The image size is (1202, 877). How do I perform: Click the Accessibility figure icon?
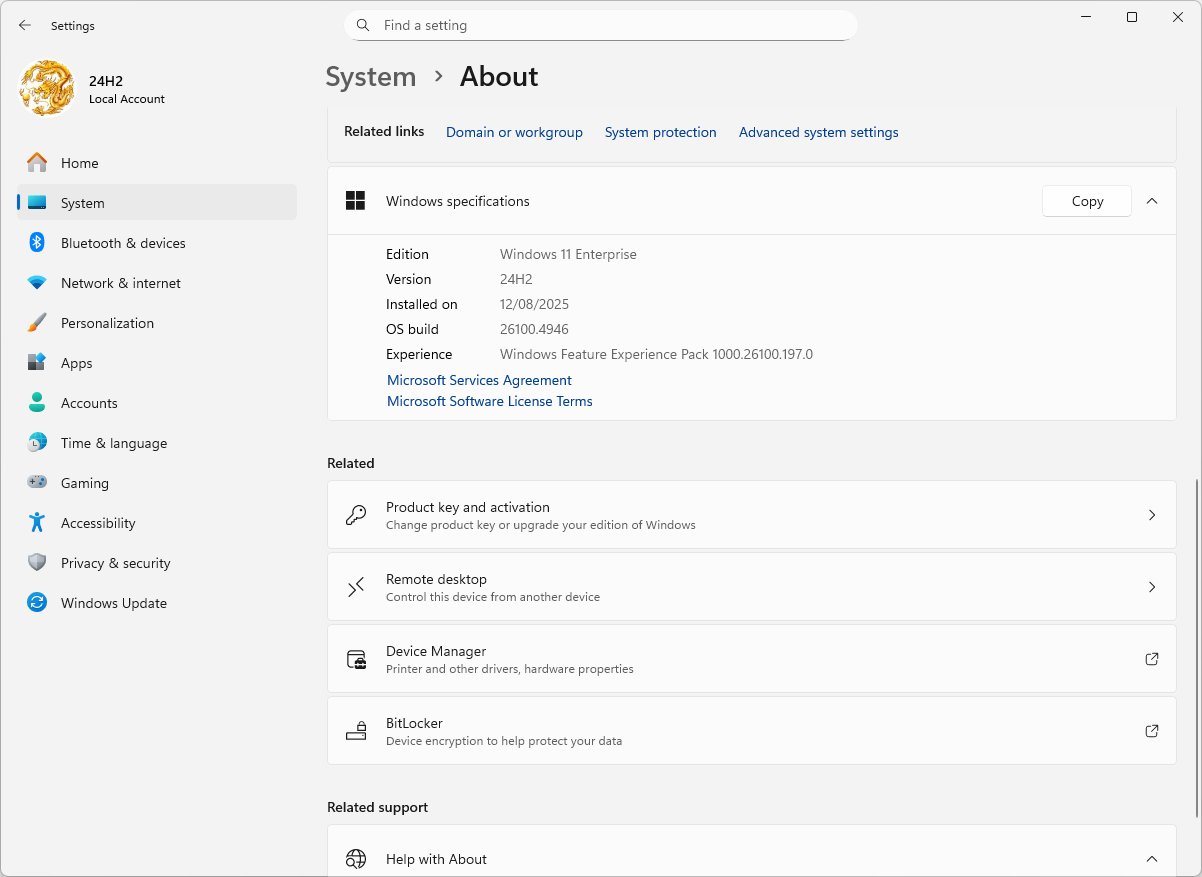click(x=37, y=523)
